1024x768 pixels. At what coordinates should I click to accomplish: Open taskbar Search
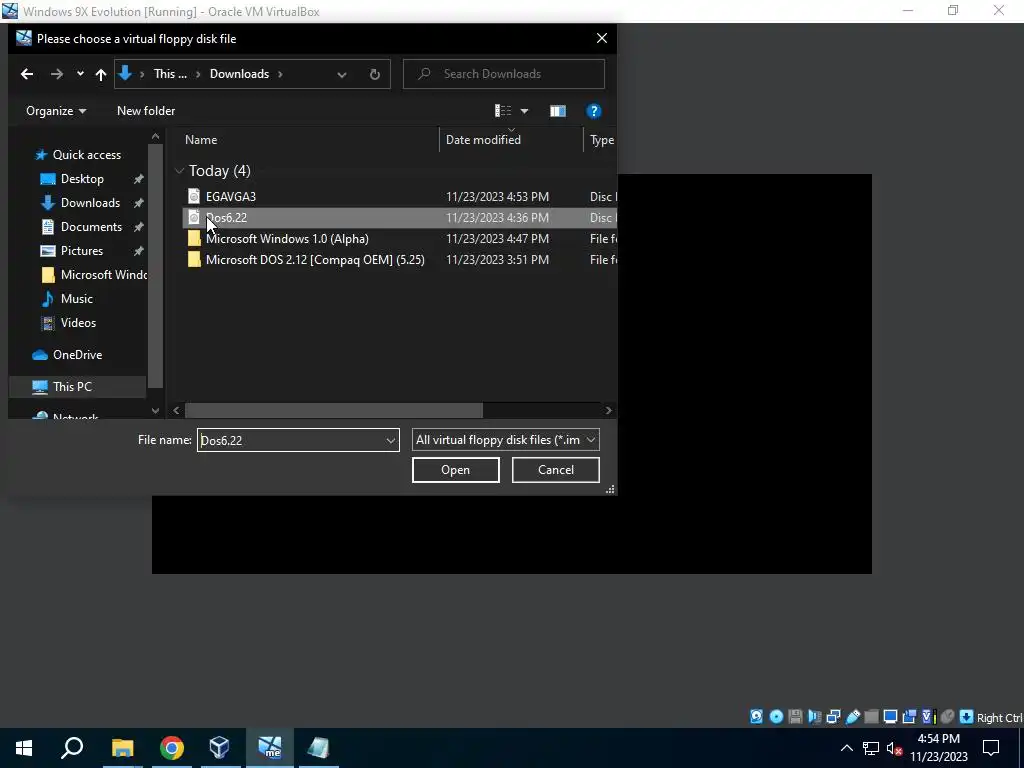pyautogui.click(x=72, y=748)
